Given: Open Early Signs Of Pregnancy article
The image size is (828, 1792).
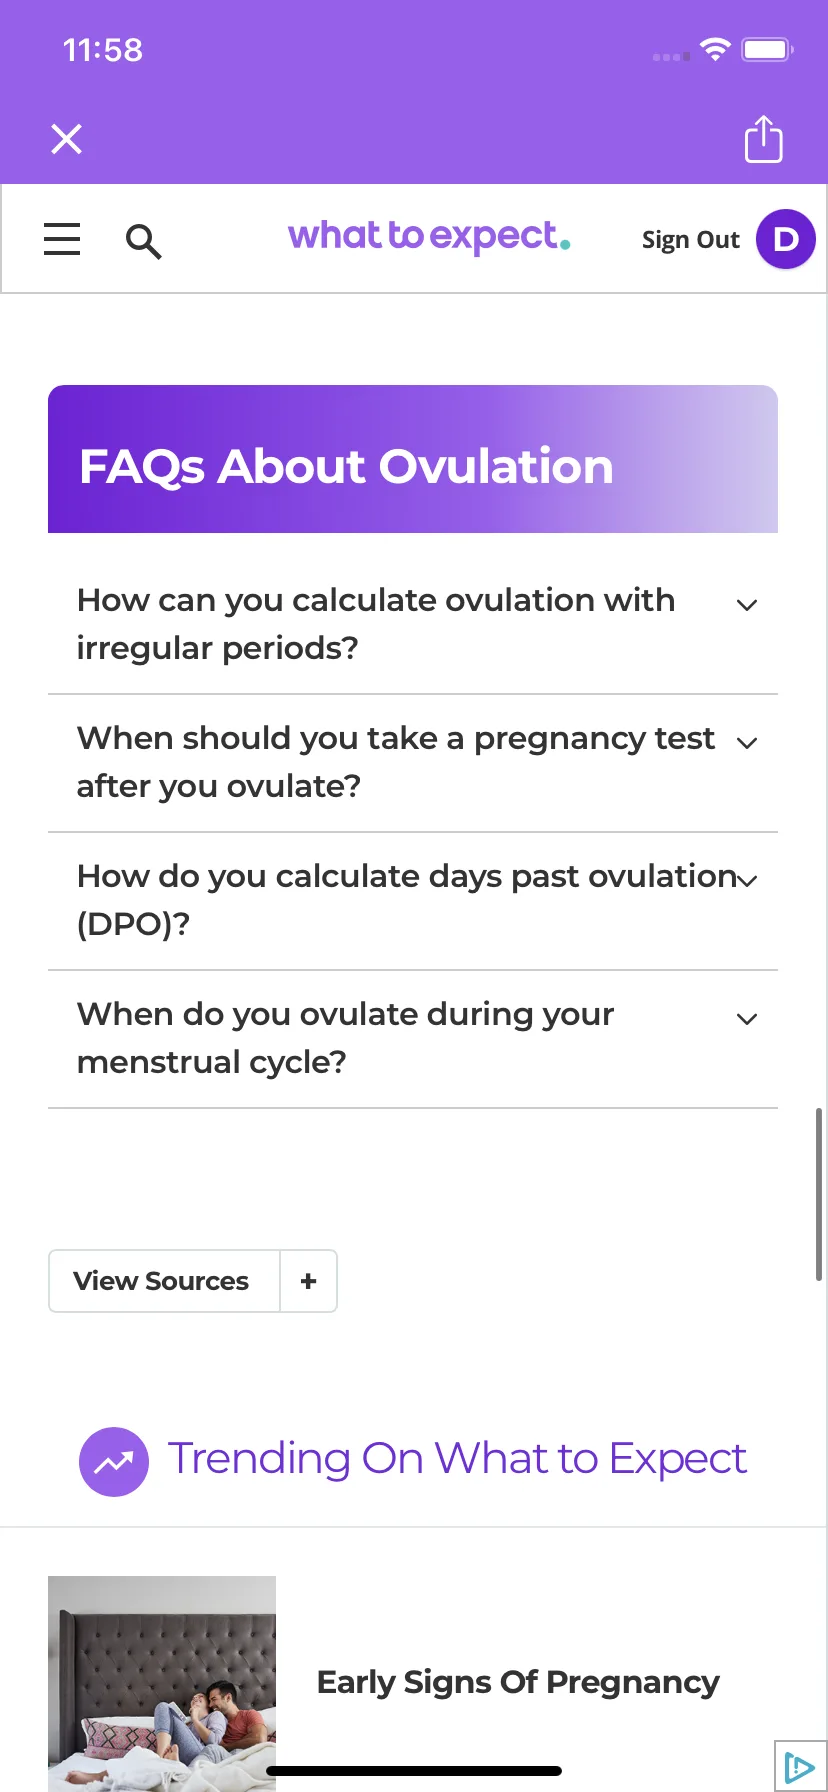Looking at the screenshot, I should point(518,1682).
